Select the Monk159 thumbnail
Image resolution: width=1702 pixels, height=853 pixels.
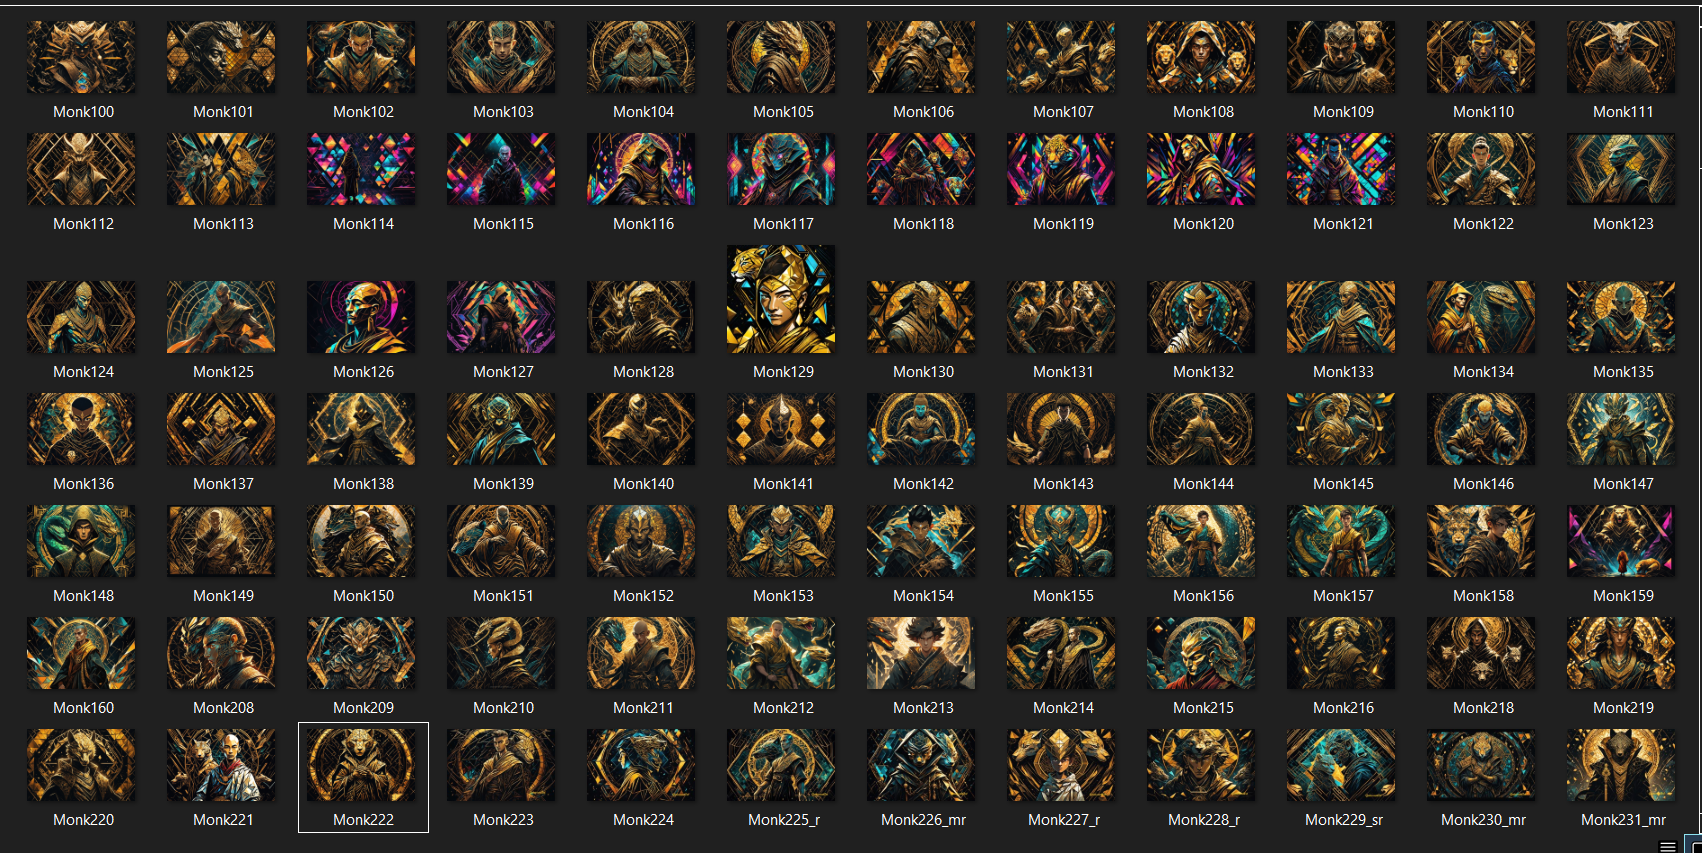pyautogui.click(x=1621, y=541)
